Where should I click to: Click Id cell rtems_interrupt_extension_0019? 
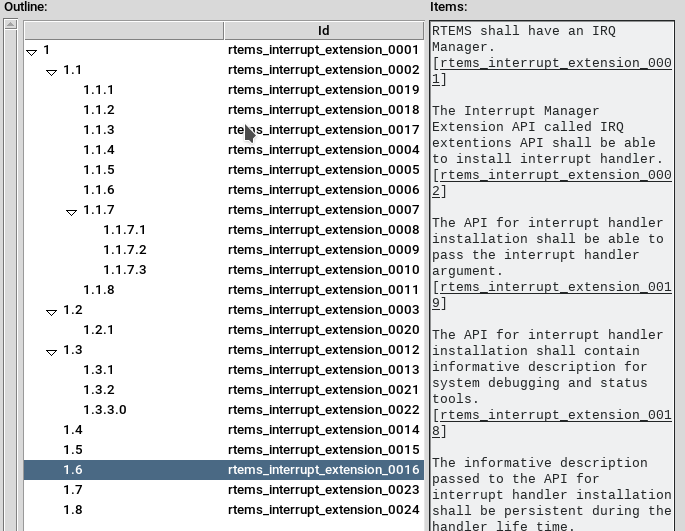coord(324,90)
